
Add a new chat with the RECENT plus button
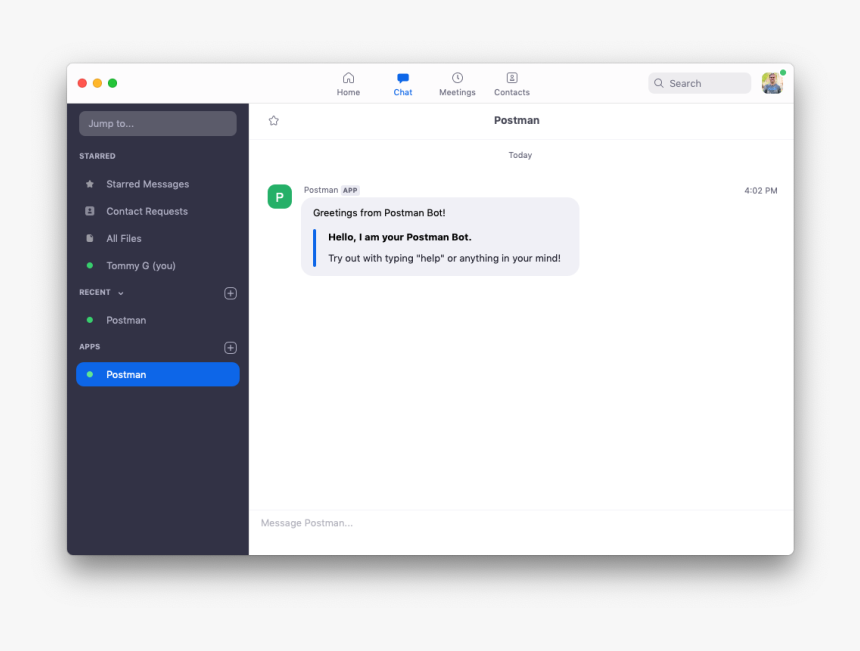[x=230, y=293]
